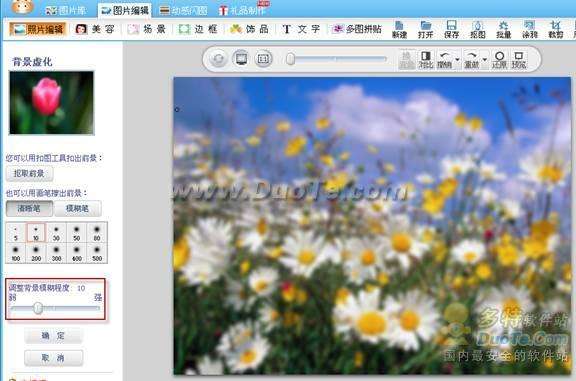Click the 对比 compare icon
The height and width of the screenshot is (381, 576).
click(x=426, y=60)
